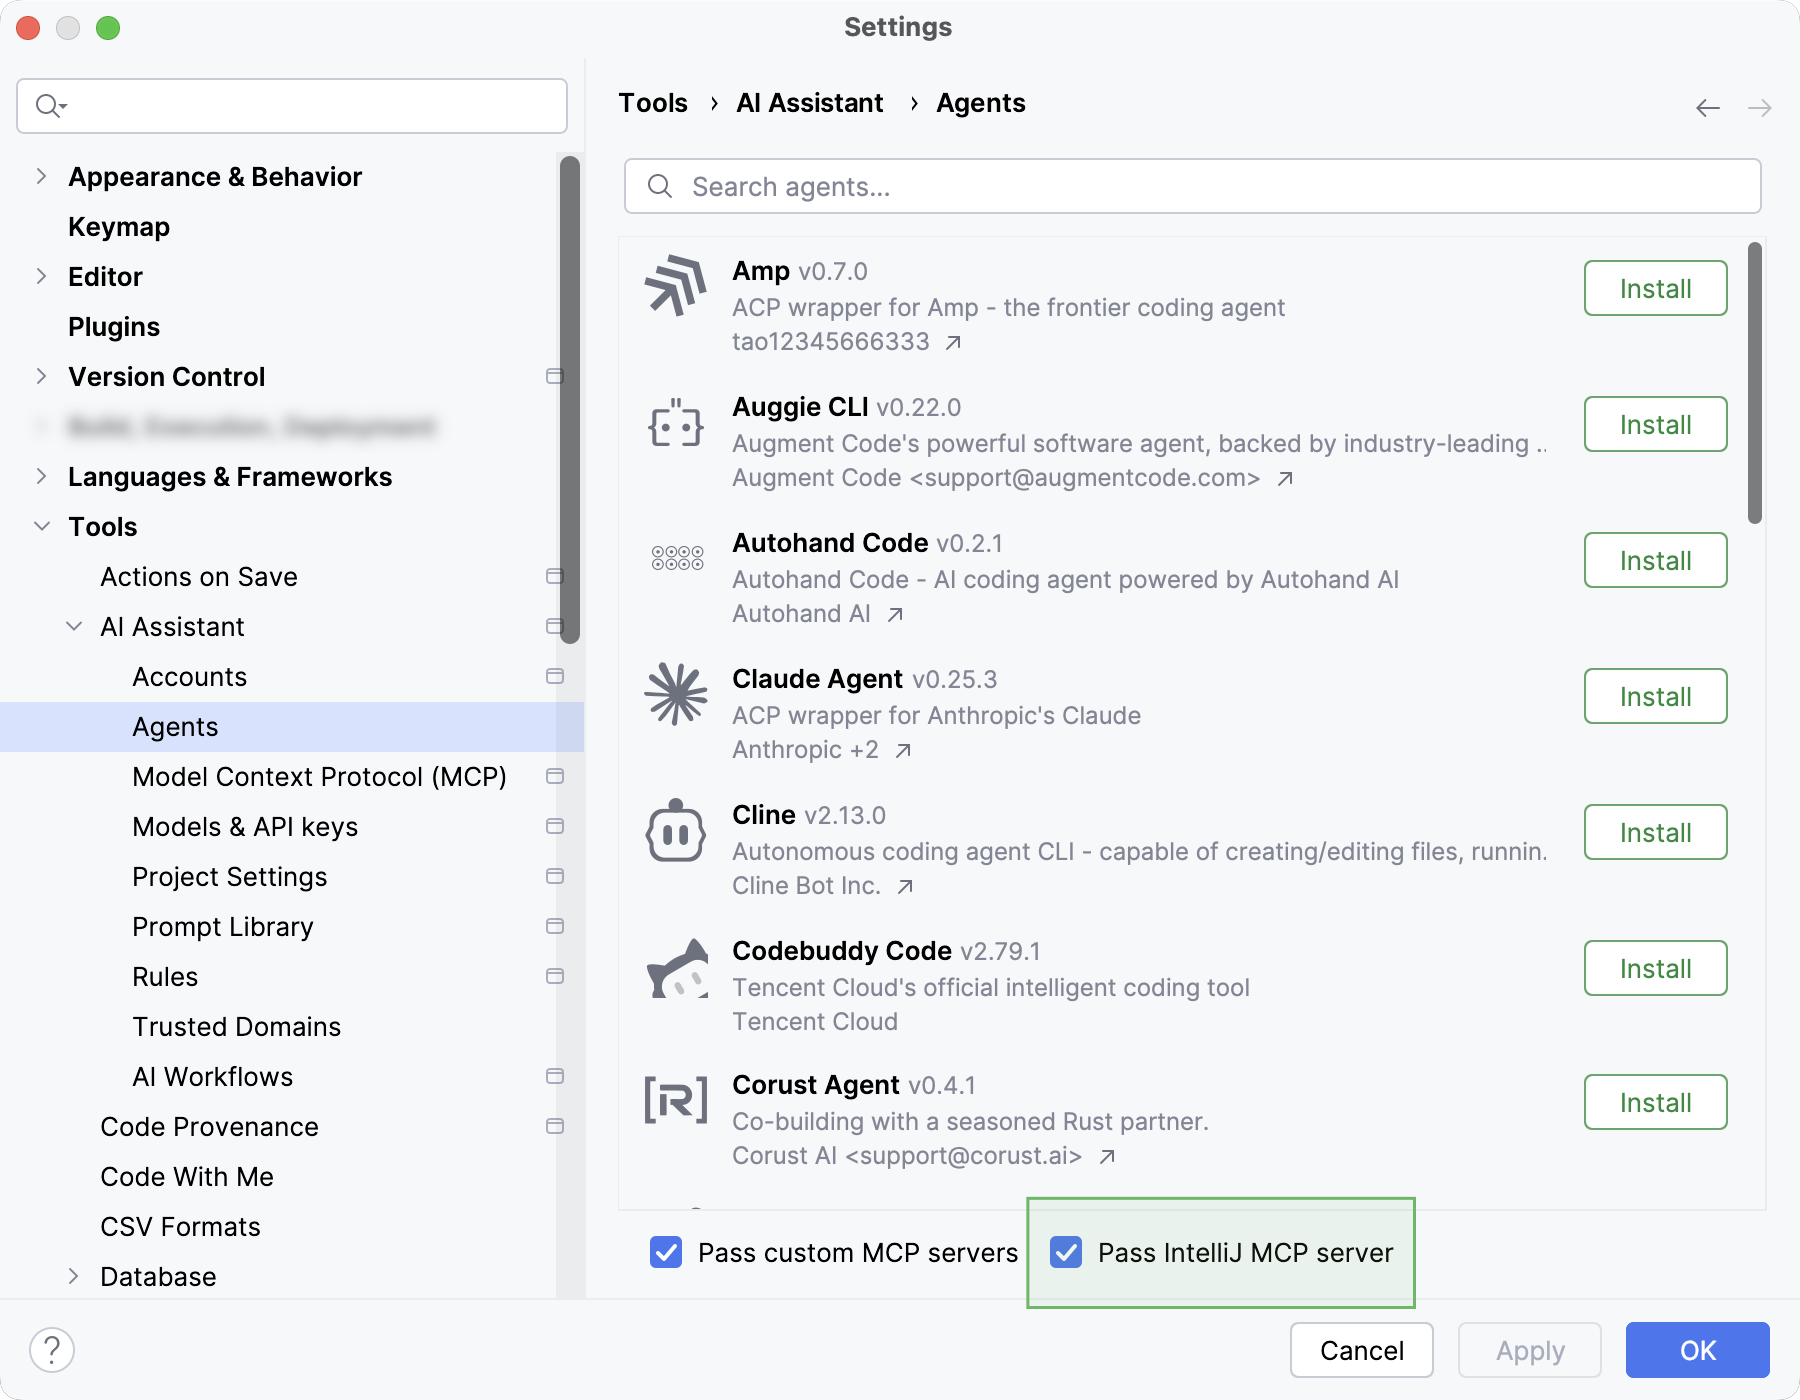Select Models & API keys

(245, 827)
